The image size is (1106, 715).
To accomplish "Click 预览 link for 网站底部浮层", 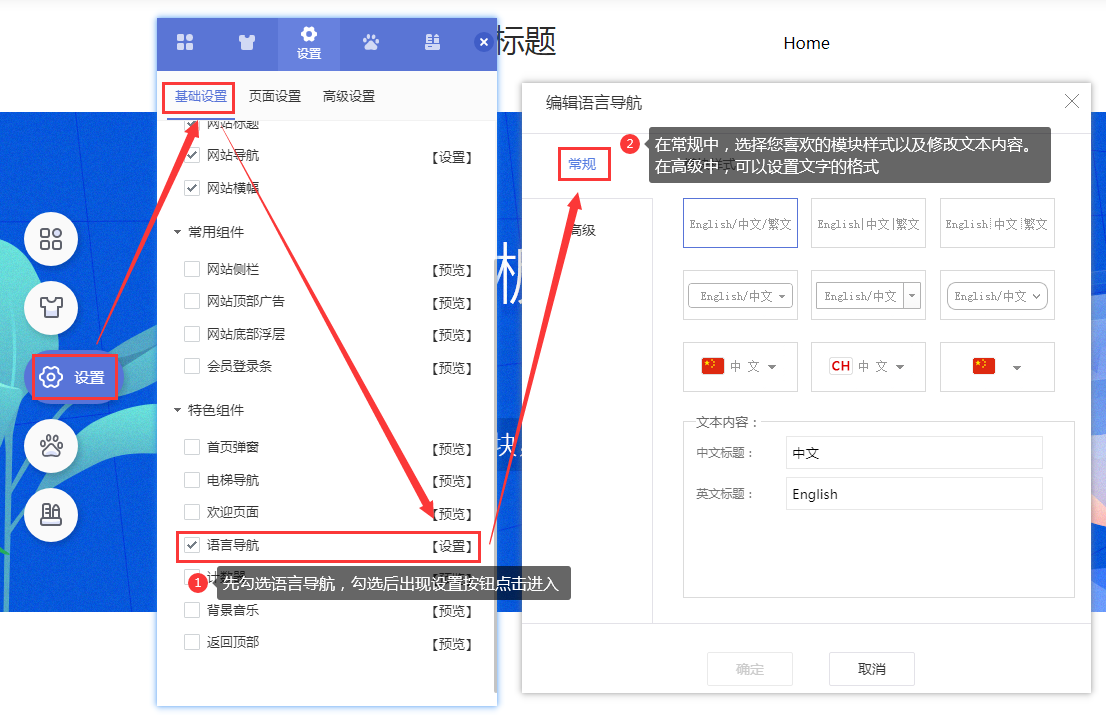I will [452, 335].
